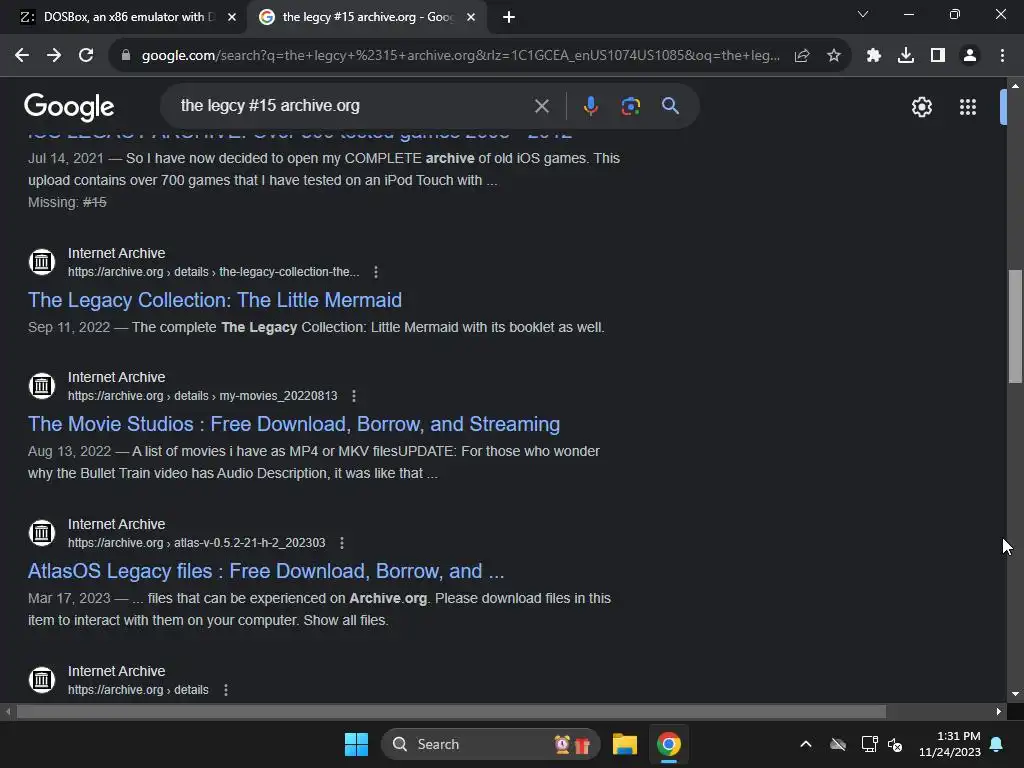Image resolution: width=1024 pixels, height=768 pixels.
Task: Go back to the previous page
Action: [22, 56]
